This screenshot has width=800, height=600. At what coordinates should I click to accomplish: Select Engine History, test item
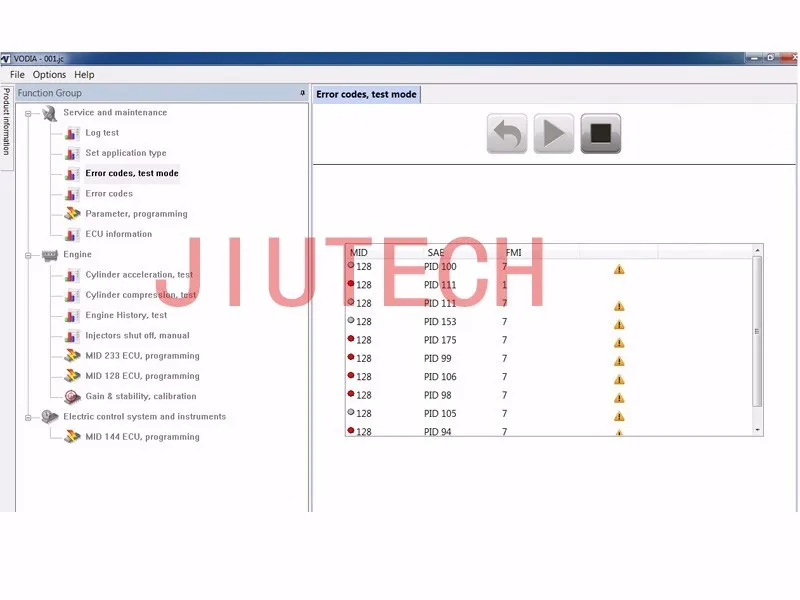(126, 315)
